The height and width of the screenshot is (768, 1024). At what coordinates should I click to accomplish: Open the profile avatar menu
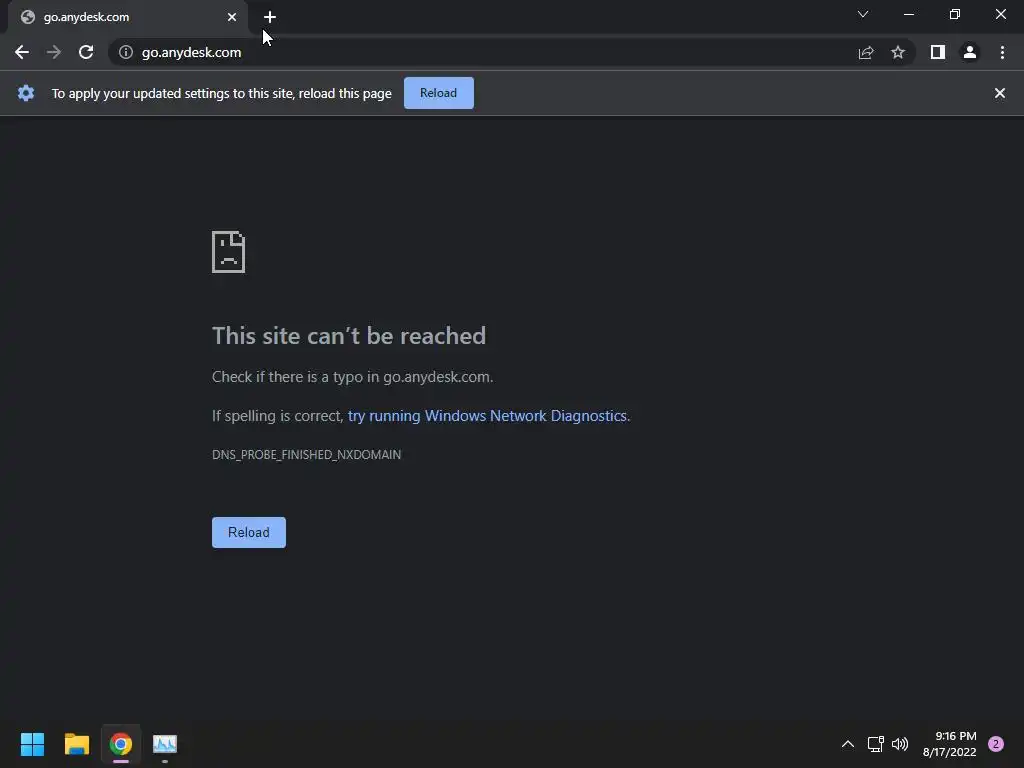970,52
